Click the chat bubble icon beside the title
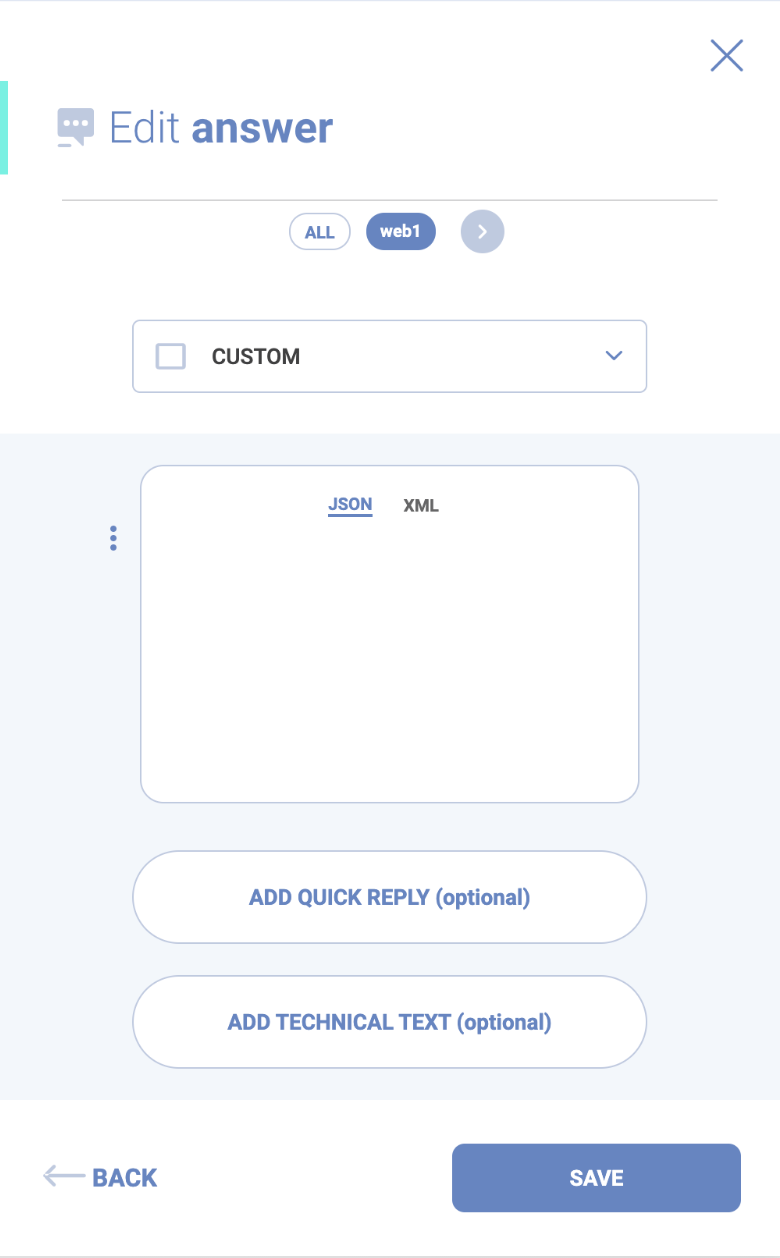The width and height of the screenshot is (780, 1258). [x=76, y=128]
